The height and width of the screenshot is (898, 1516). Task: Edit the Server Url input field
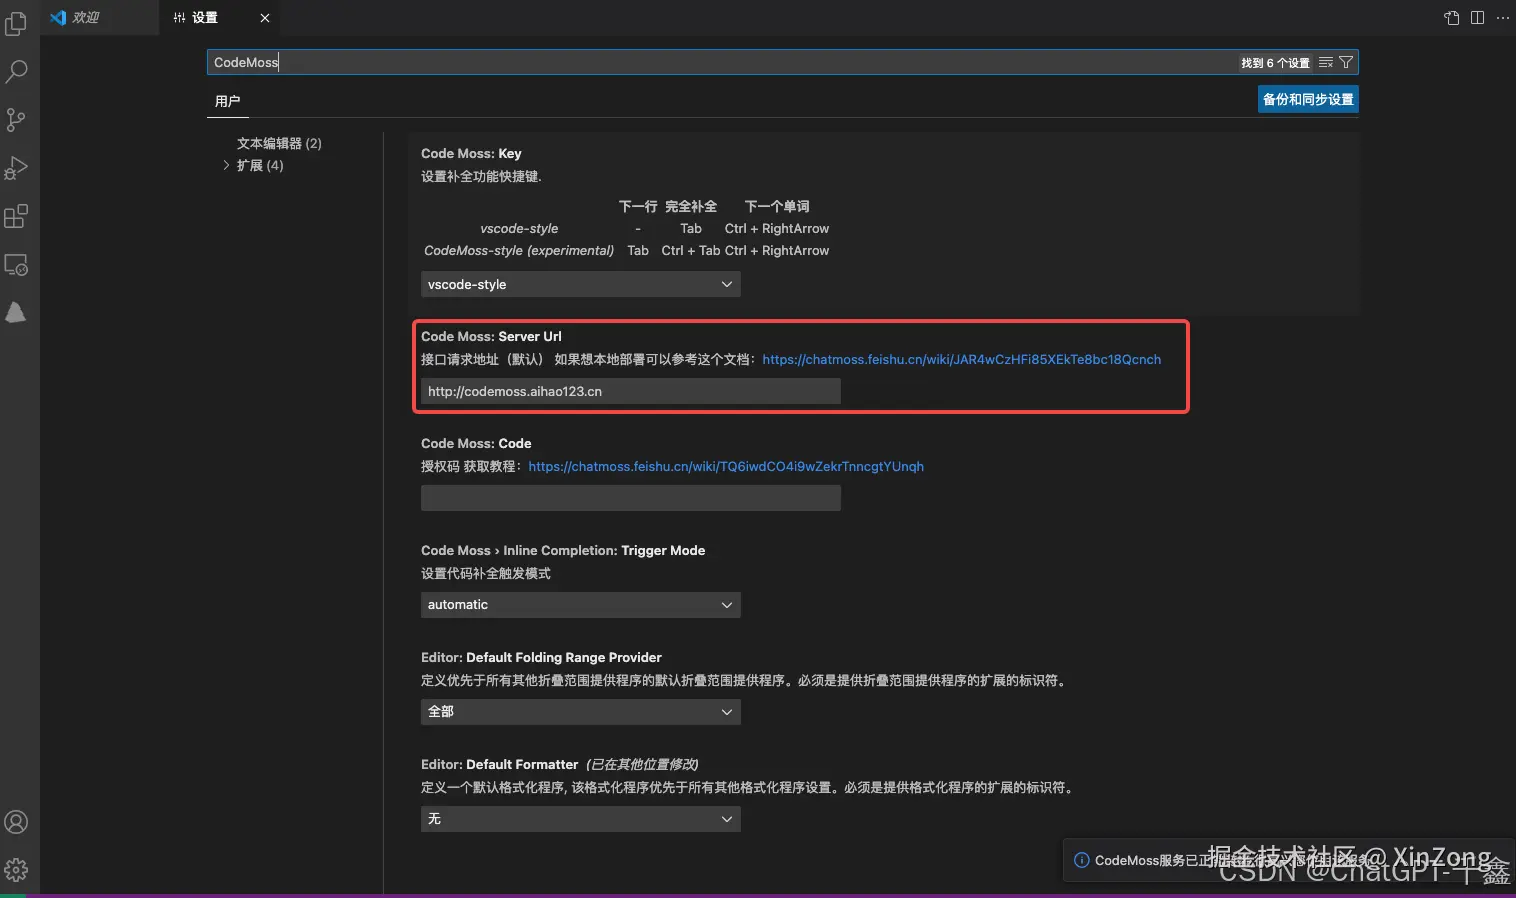pyautogui.click(x=630, y=391)
